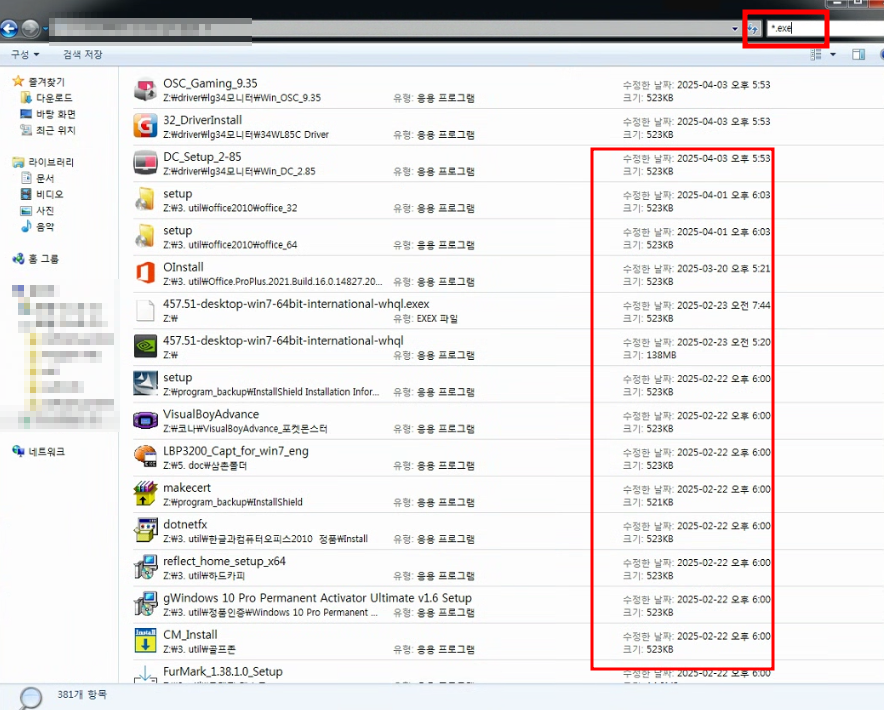Select the setup icon for office_32

[145, 200]
